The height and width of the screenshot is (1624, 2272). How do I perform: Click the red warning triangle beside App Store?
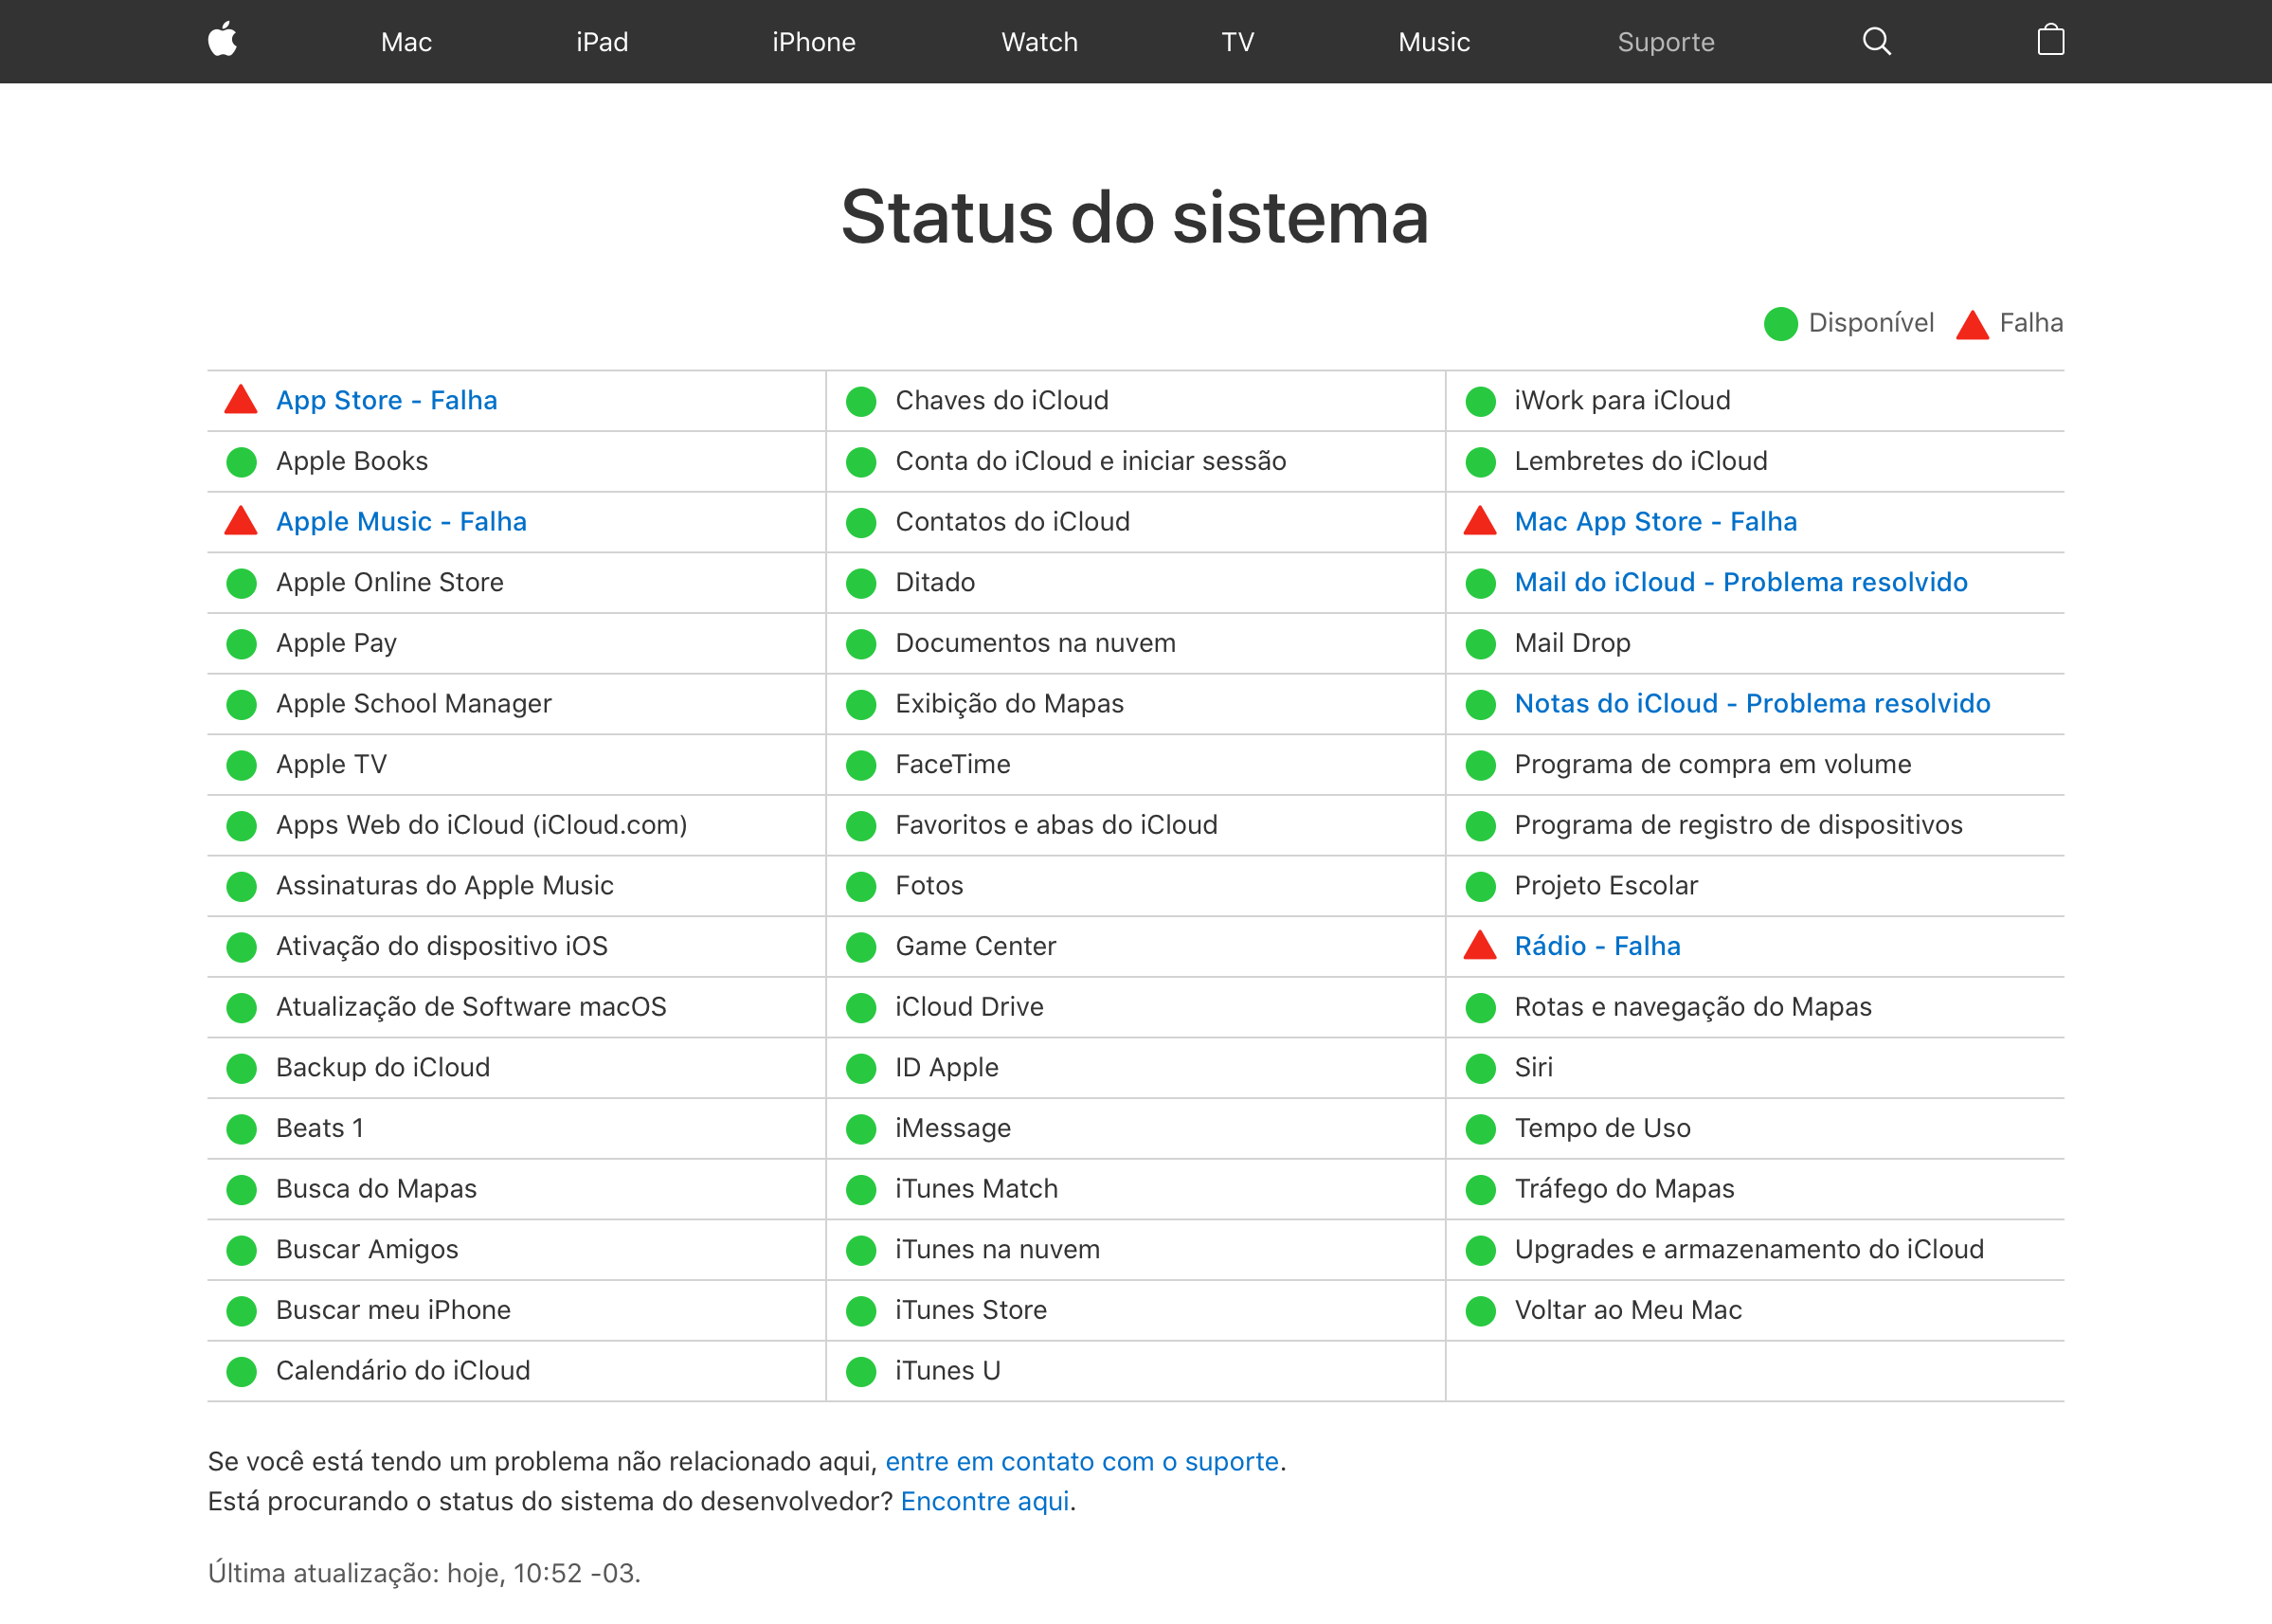tap(241, 400)
